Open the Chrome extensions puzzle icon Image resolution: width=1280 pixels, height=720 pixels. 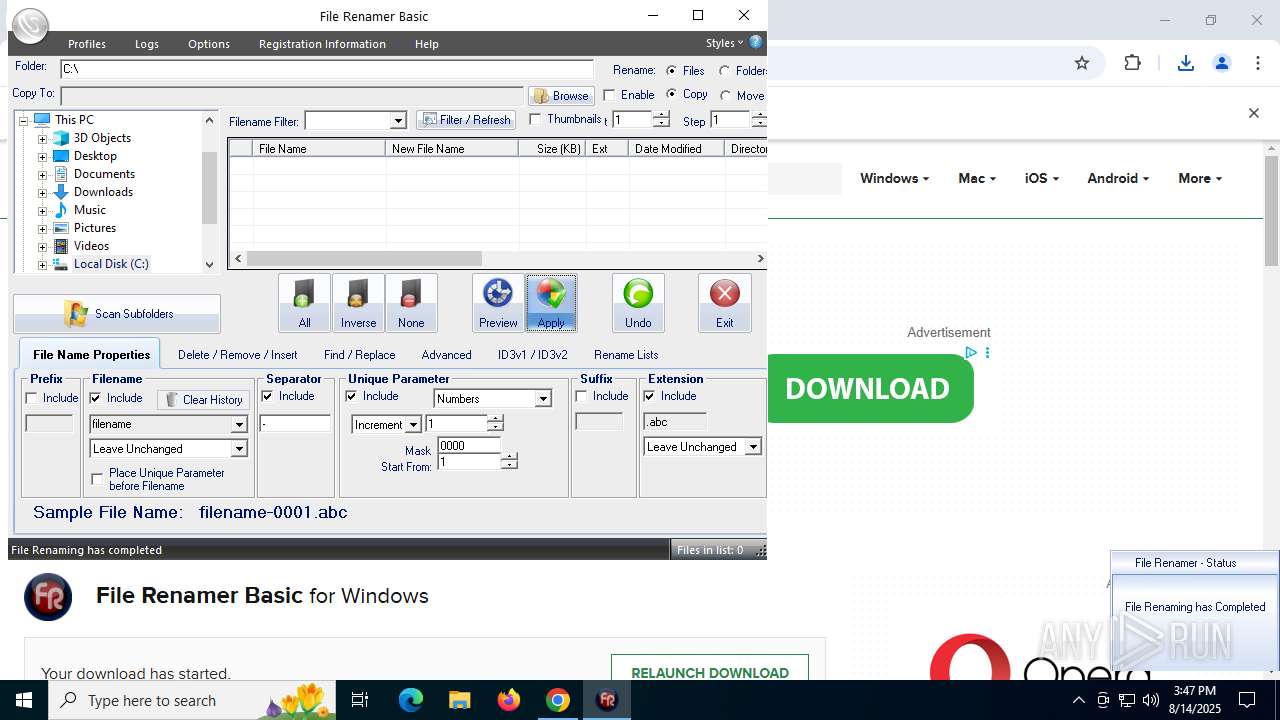(1132, 63)
